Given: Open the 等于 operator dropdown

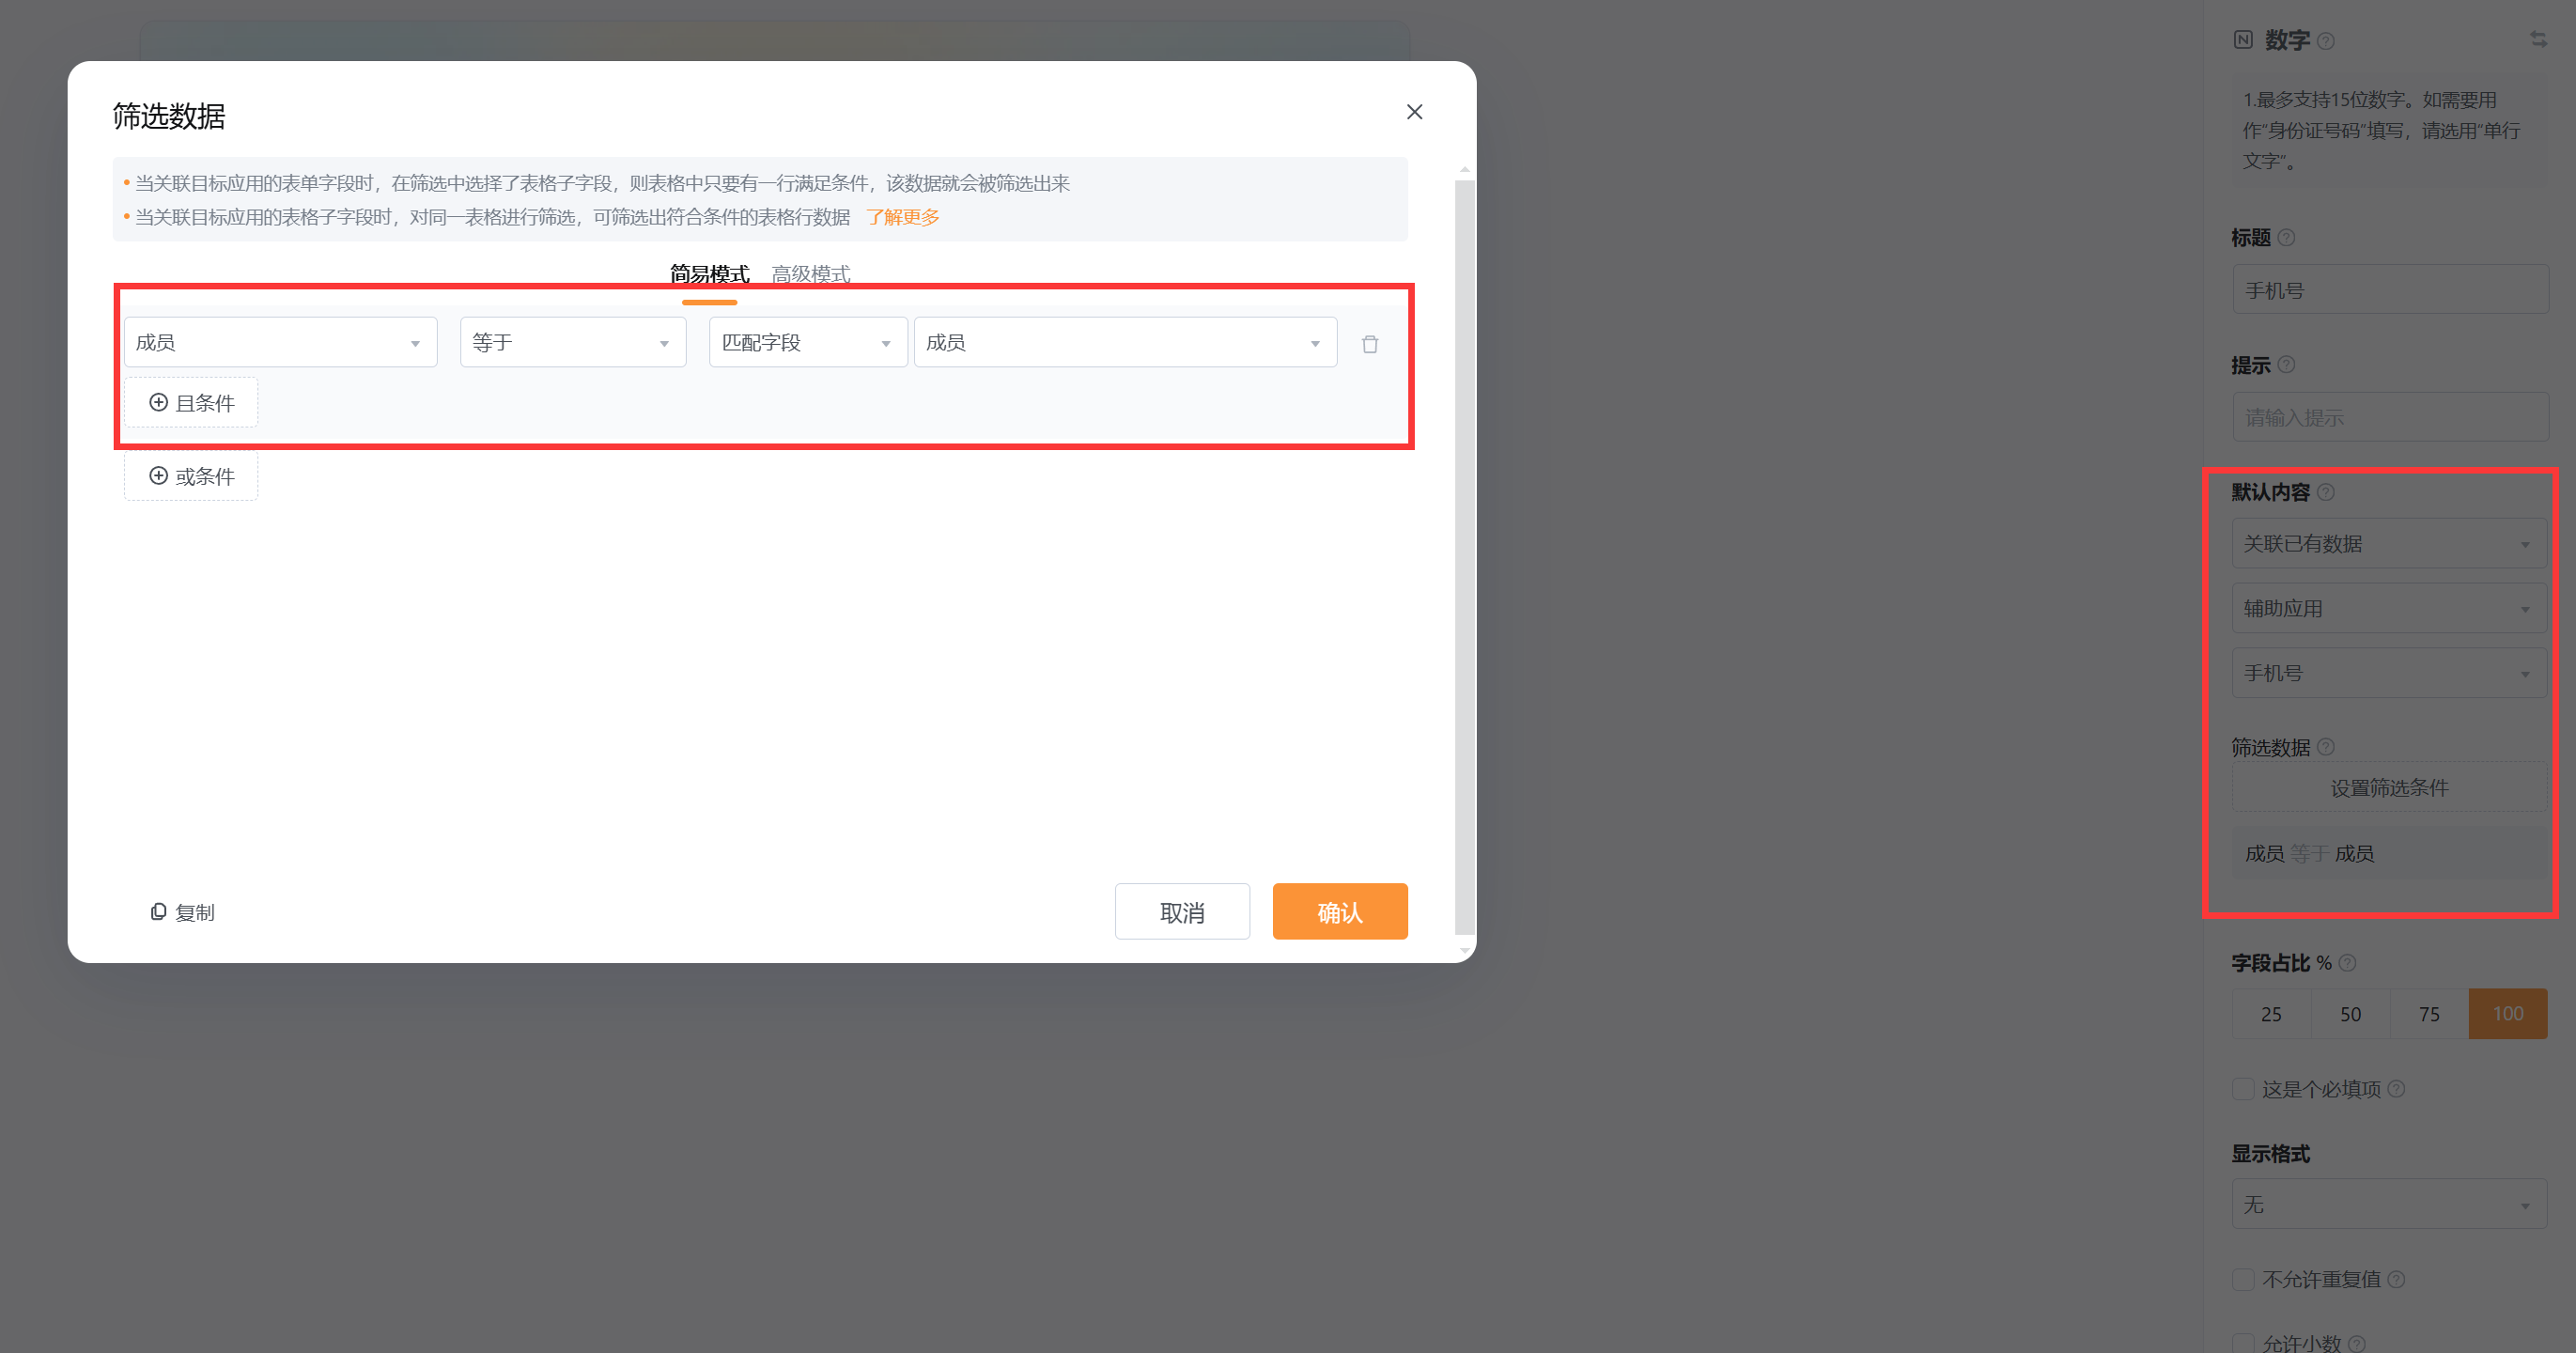Looking at the screenshot, I should 573,342.
